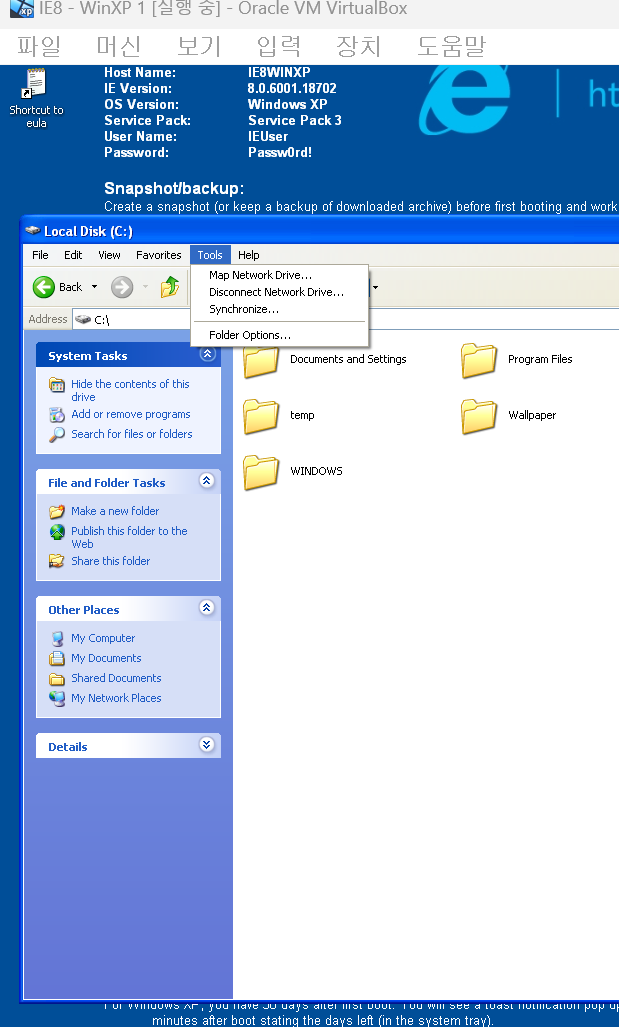Open My Documents link in Other Places
The height and width of the screenshot is (1027, 619).
click(106, 658)
